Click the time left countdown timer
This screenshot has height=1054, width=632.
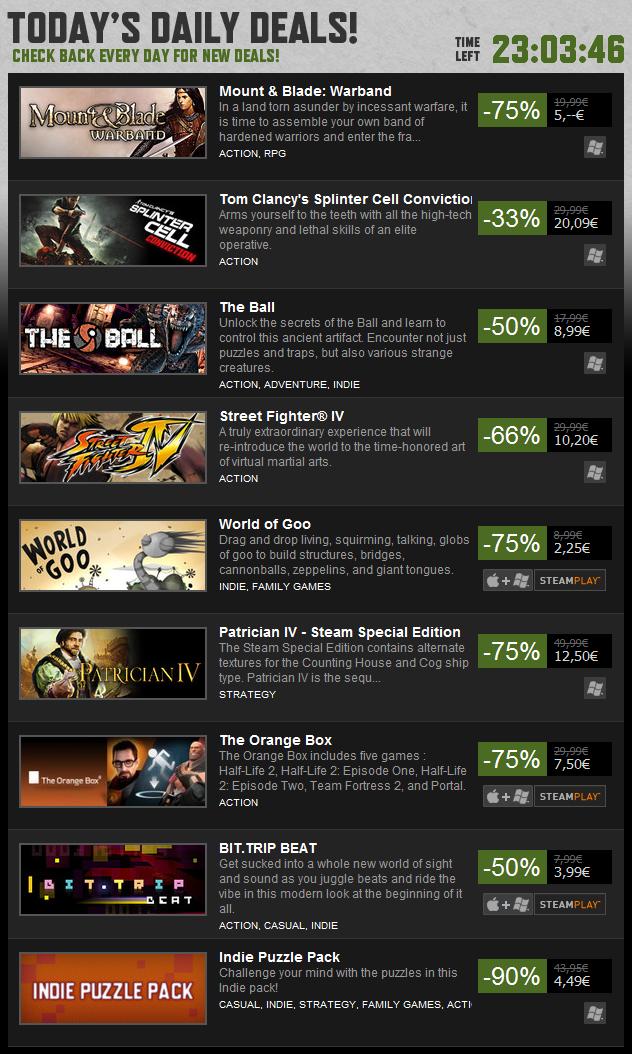pyautogui.click(x=558, y=50)
